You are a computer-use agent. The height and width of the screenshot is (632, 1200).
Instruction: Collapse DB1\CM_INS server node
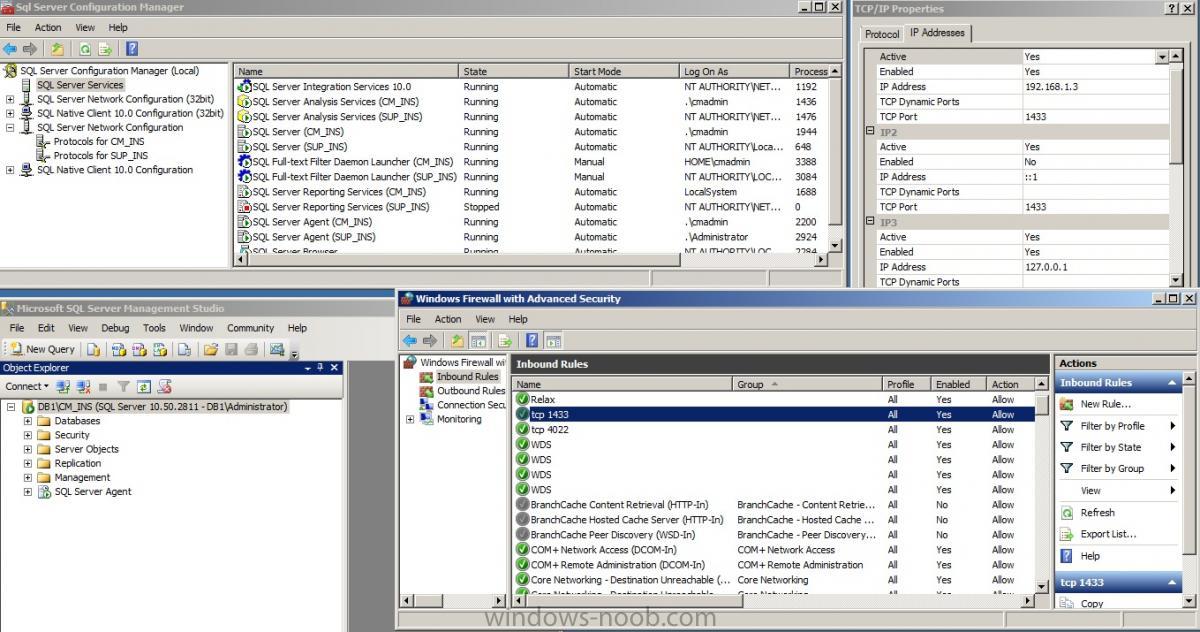pyautogui.click(x=11, y=407)
